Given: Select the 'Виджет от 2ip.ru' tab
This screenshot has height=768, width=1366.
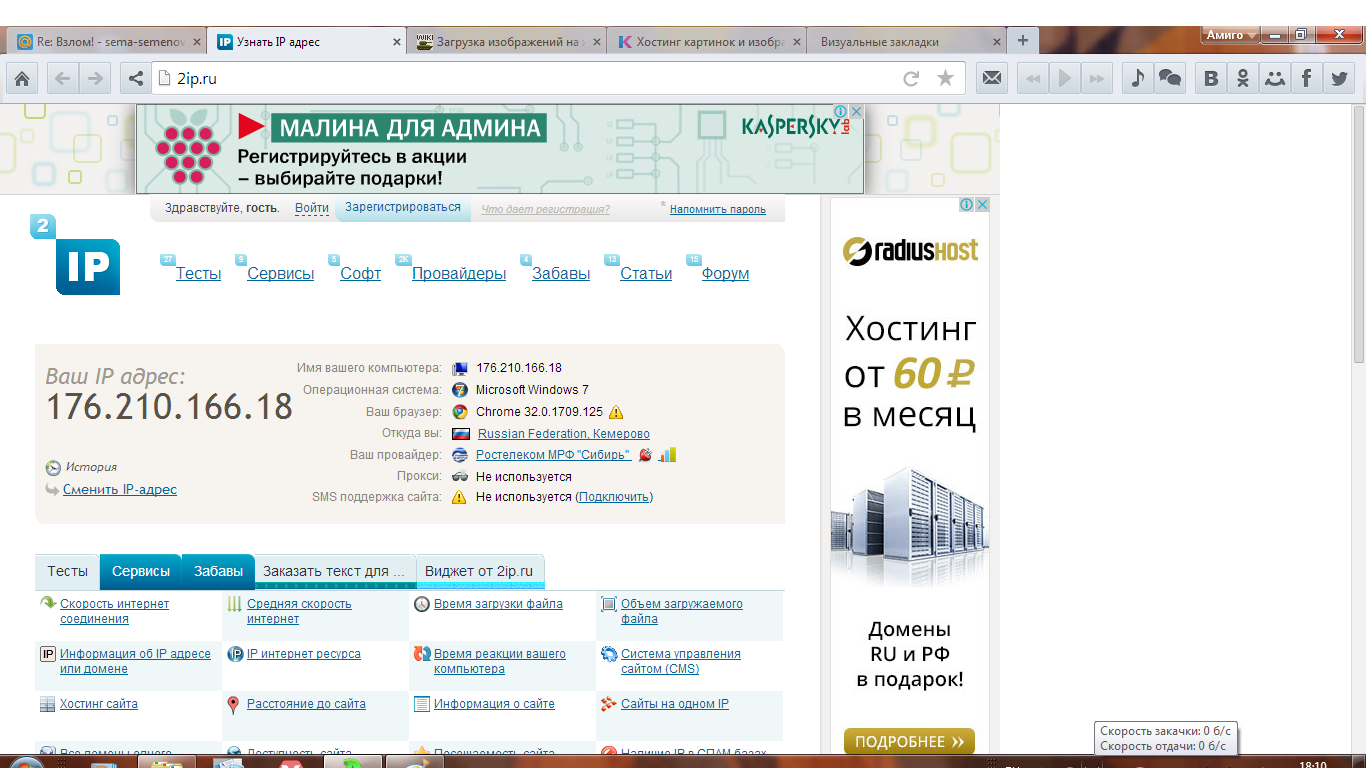Looking at the screenshot, I should click(479, 571).
